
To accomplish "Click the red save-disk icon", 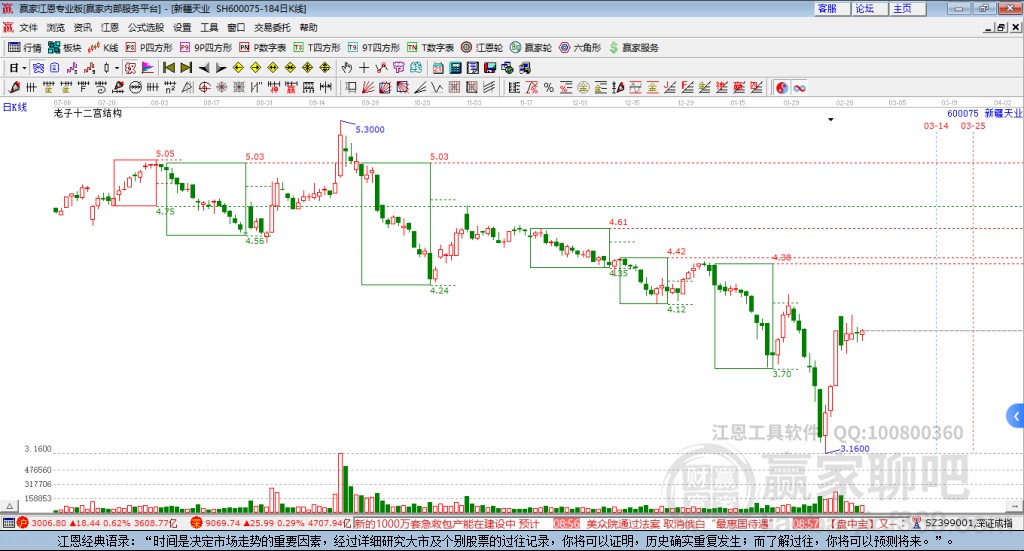I will pyautogui.click(x=490, y=68).
